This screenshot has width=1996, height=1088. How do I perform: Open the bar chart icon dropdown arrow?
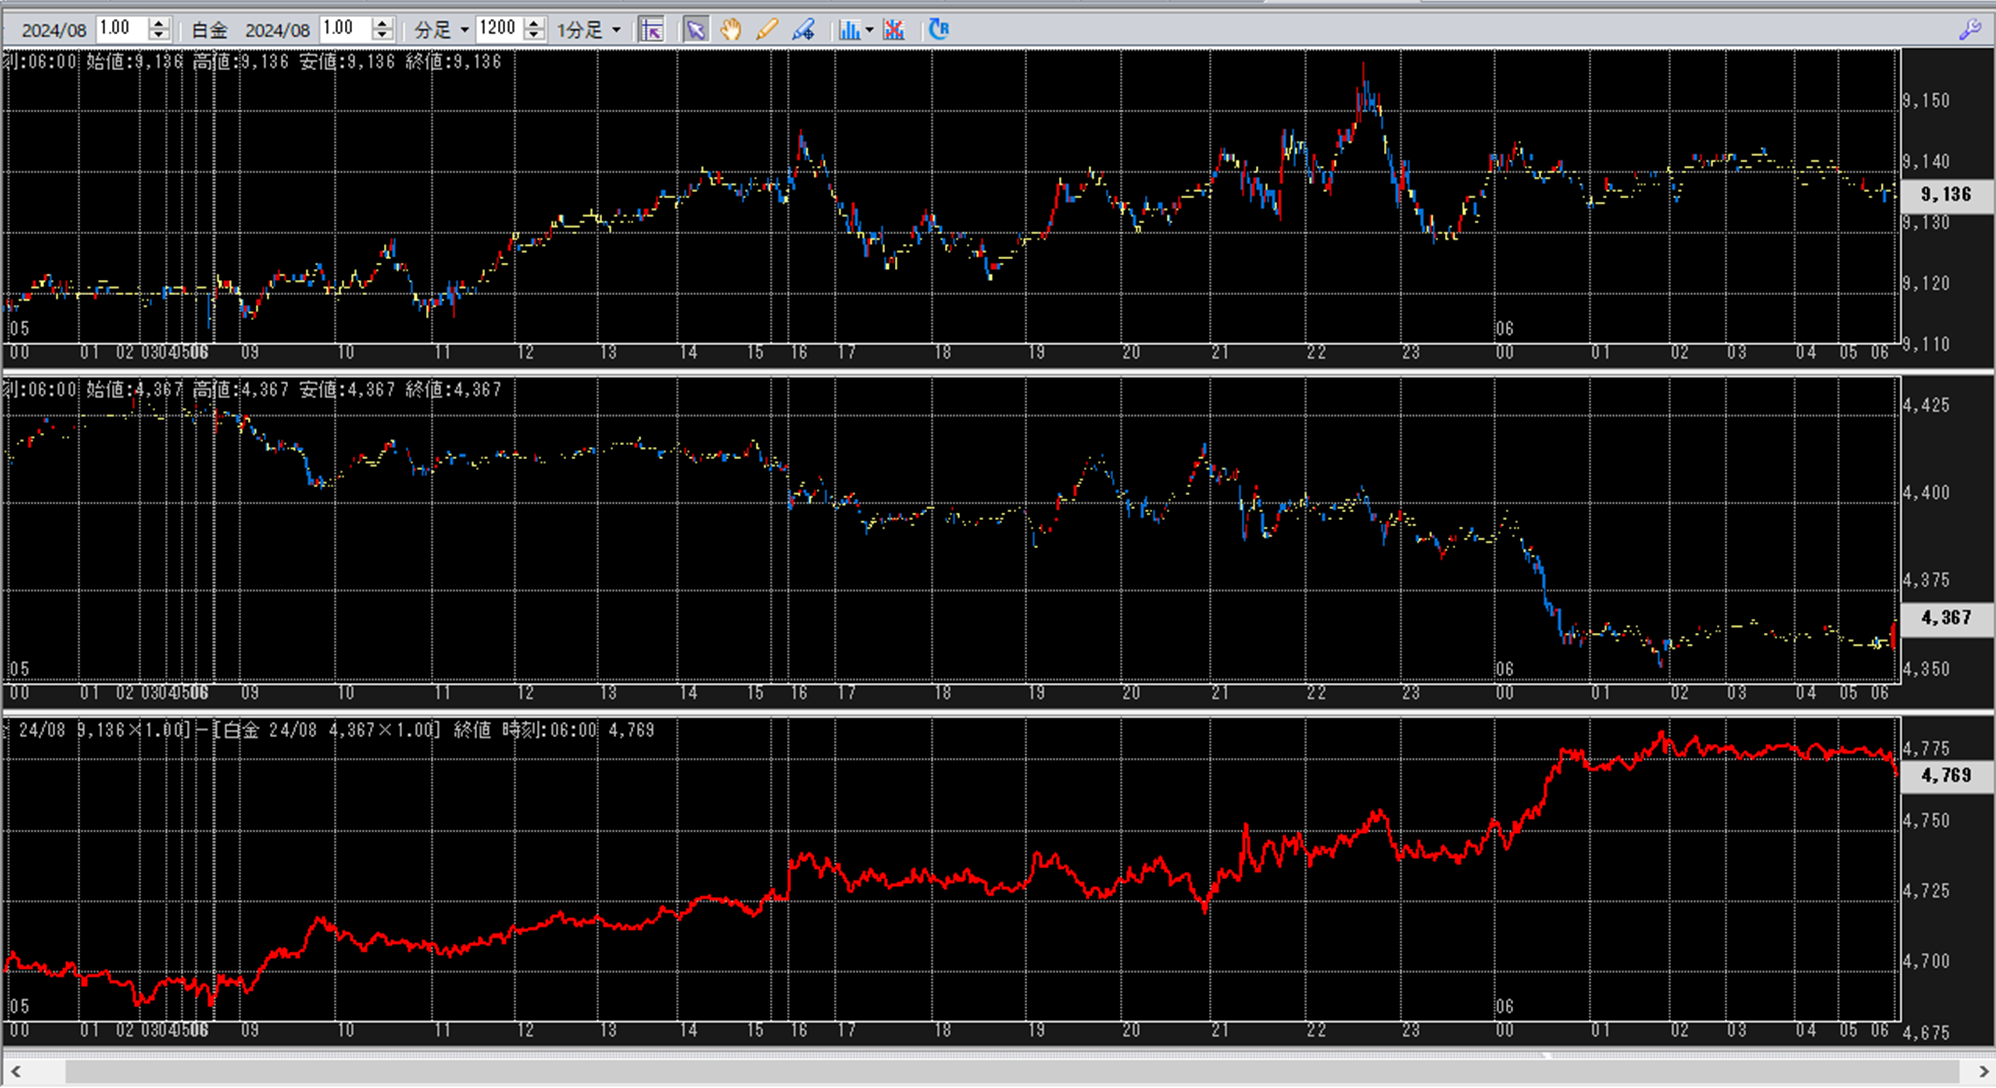869,30
